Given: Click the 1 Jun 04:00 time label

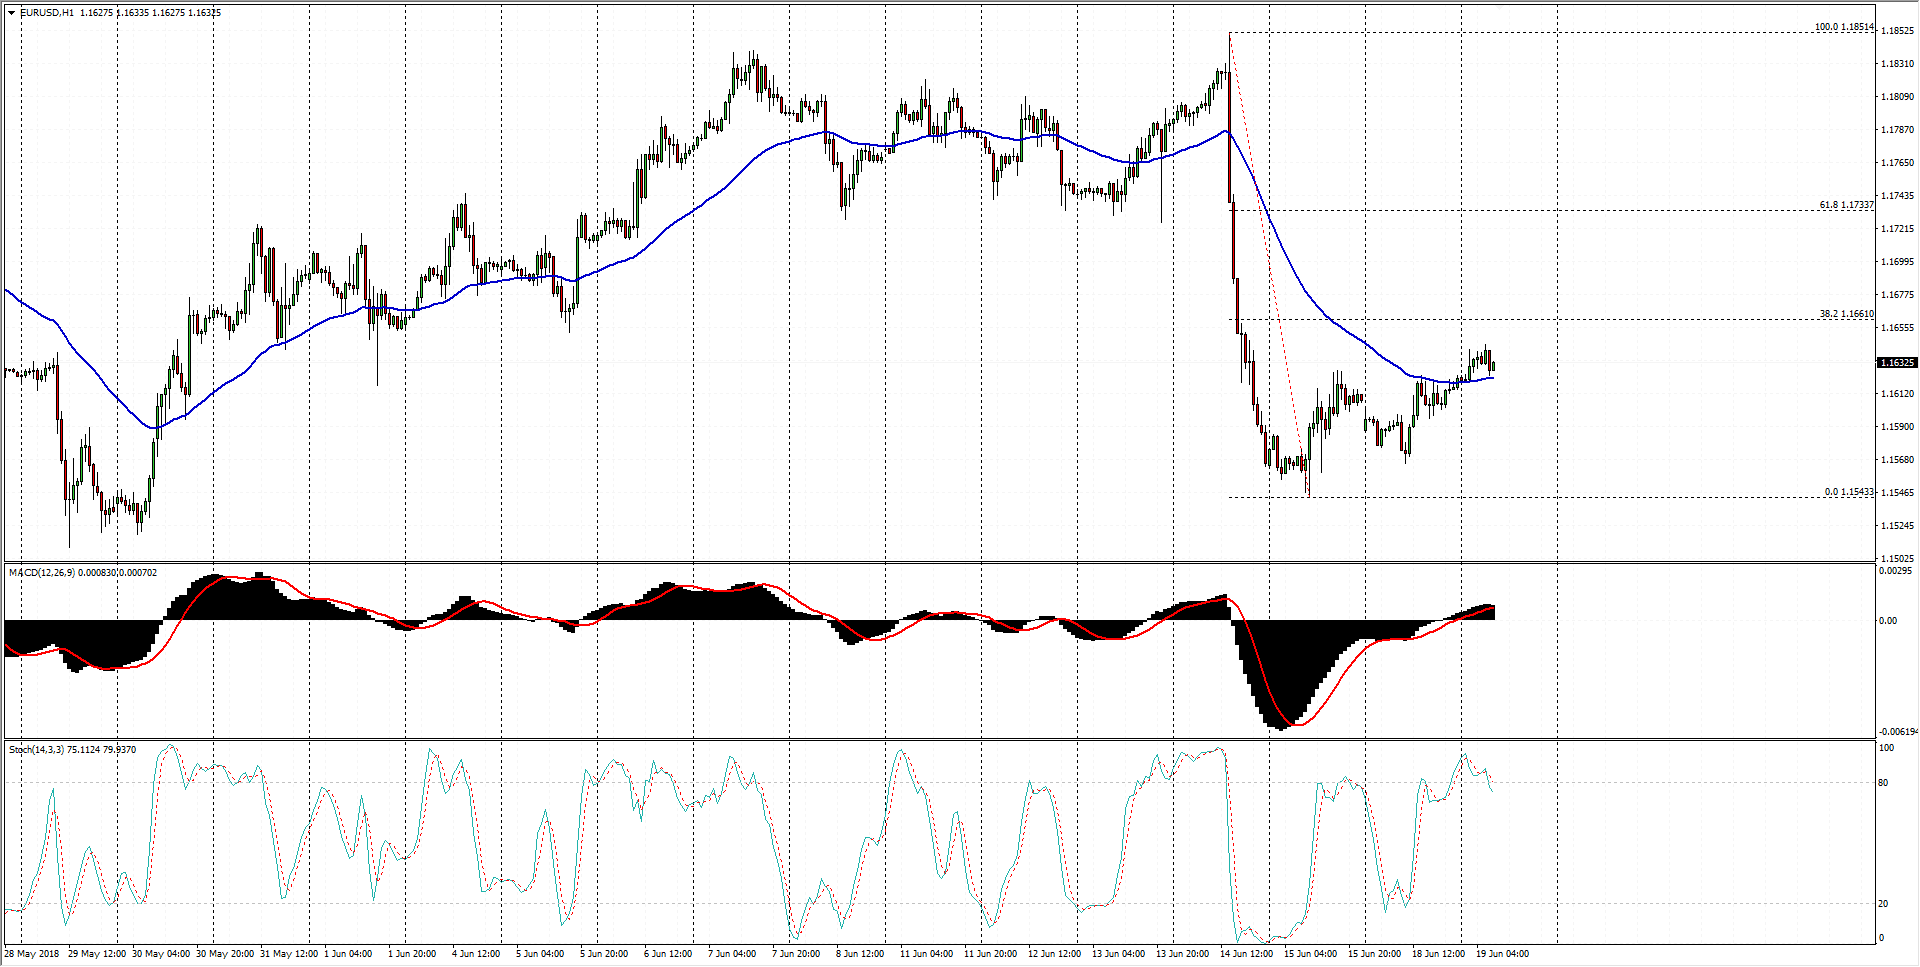Looking at the screenshot, I should click(x=348, y=954).
